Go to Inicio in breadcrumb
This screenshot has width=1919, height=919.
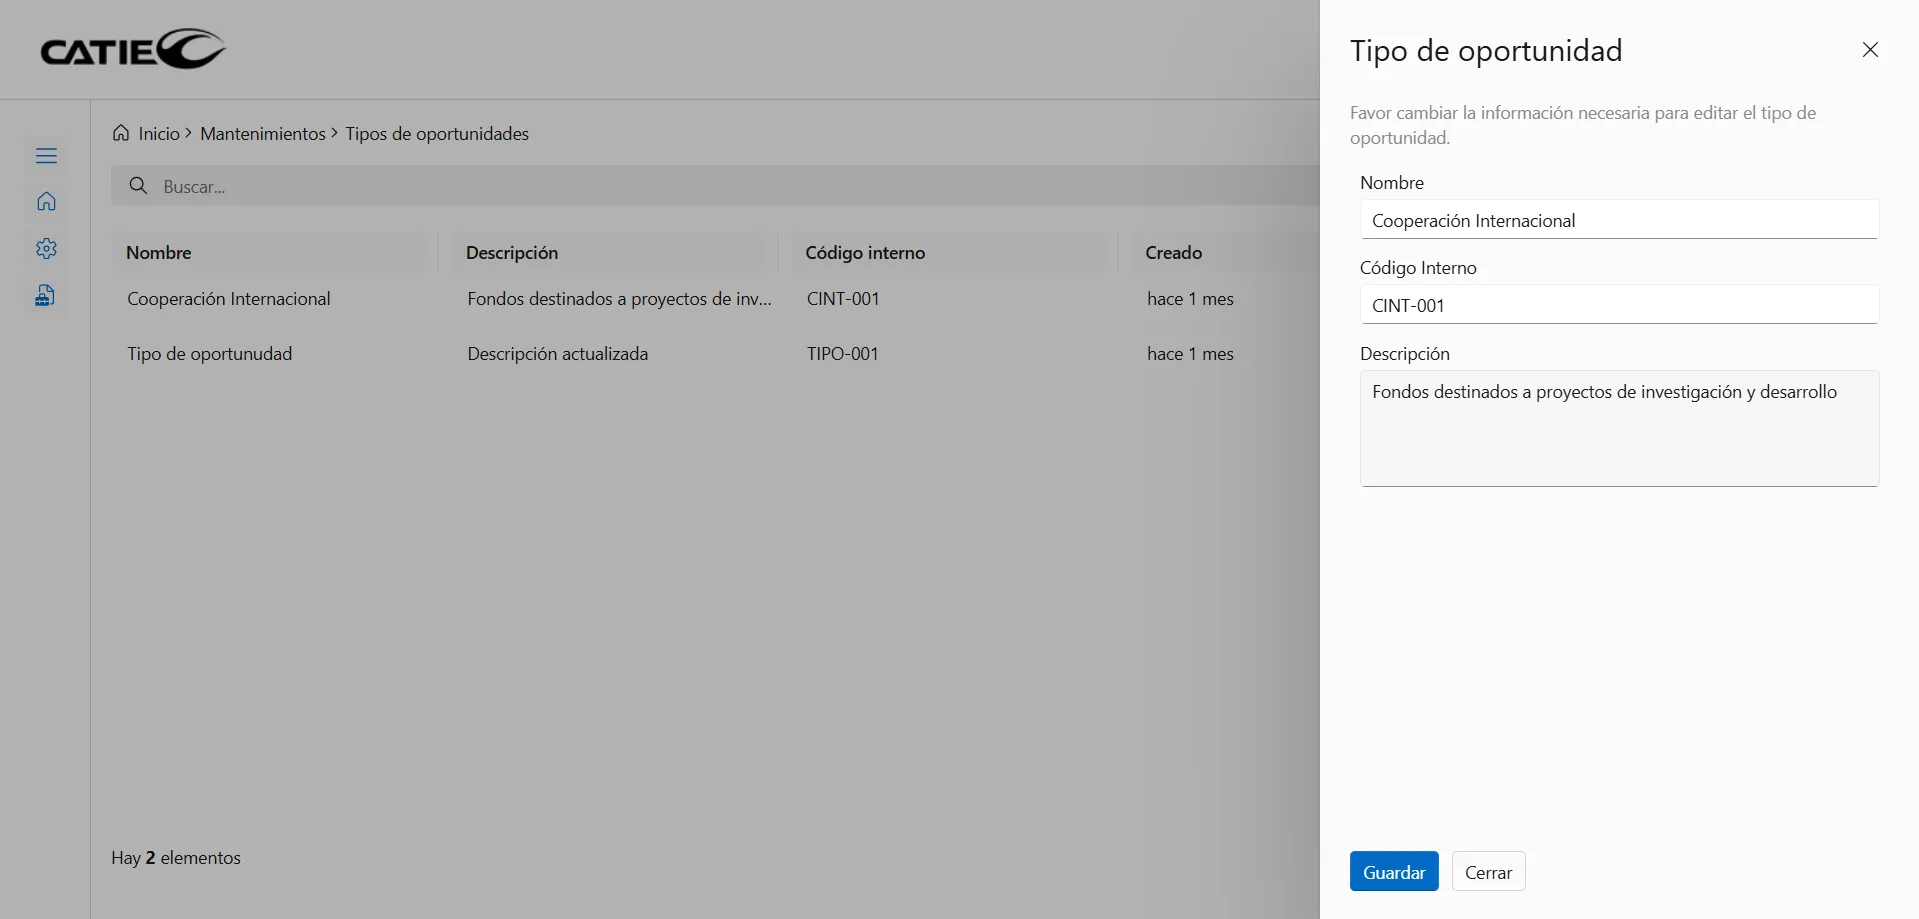click(159, 134)
